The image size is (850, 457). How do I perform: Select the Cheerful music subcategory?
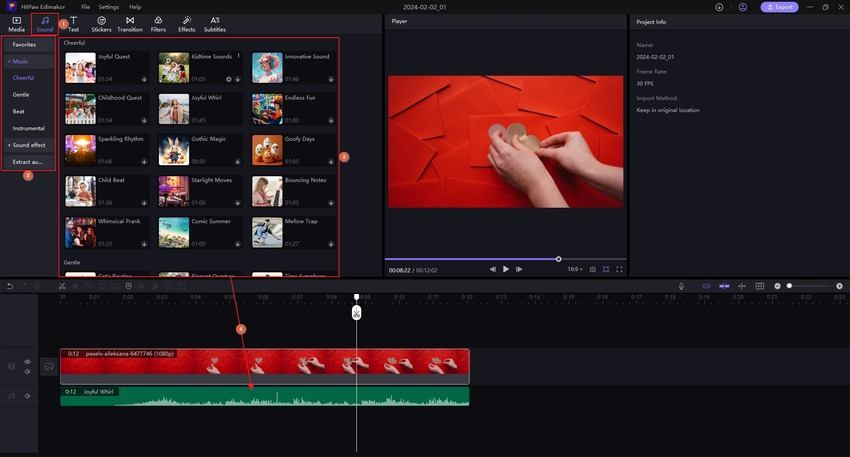tap(23, 78)
